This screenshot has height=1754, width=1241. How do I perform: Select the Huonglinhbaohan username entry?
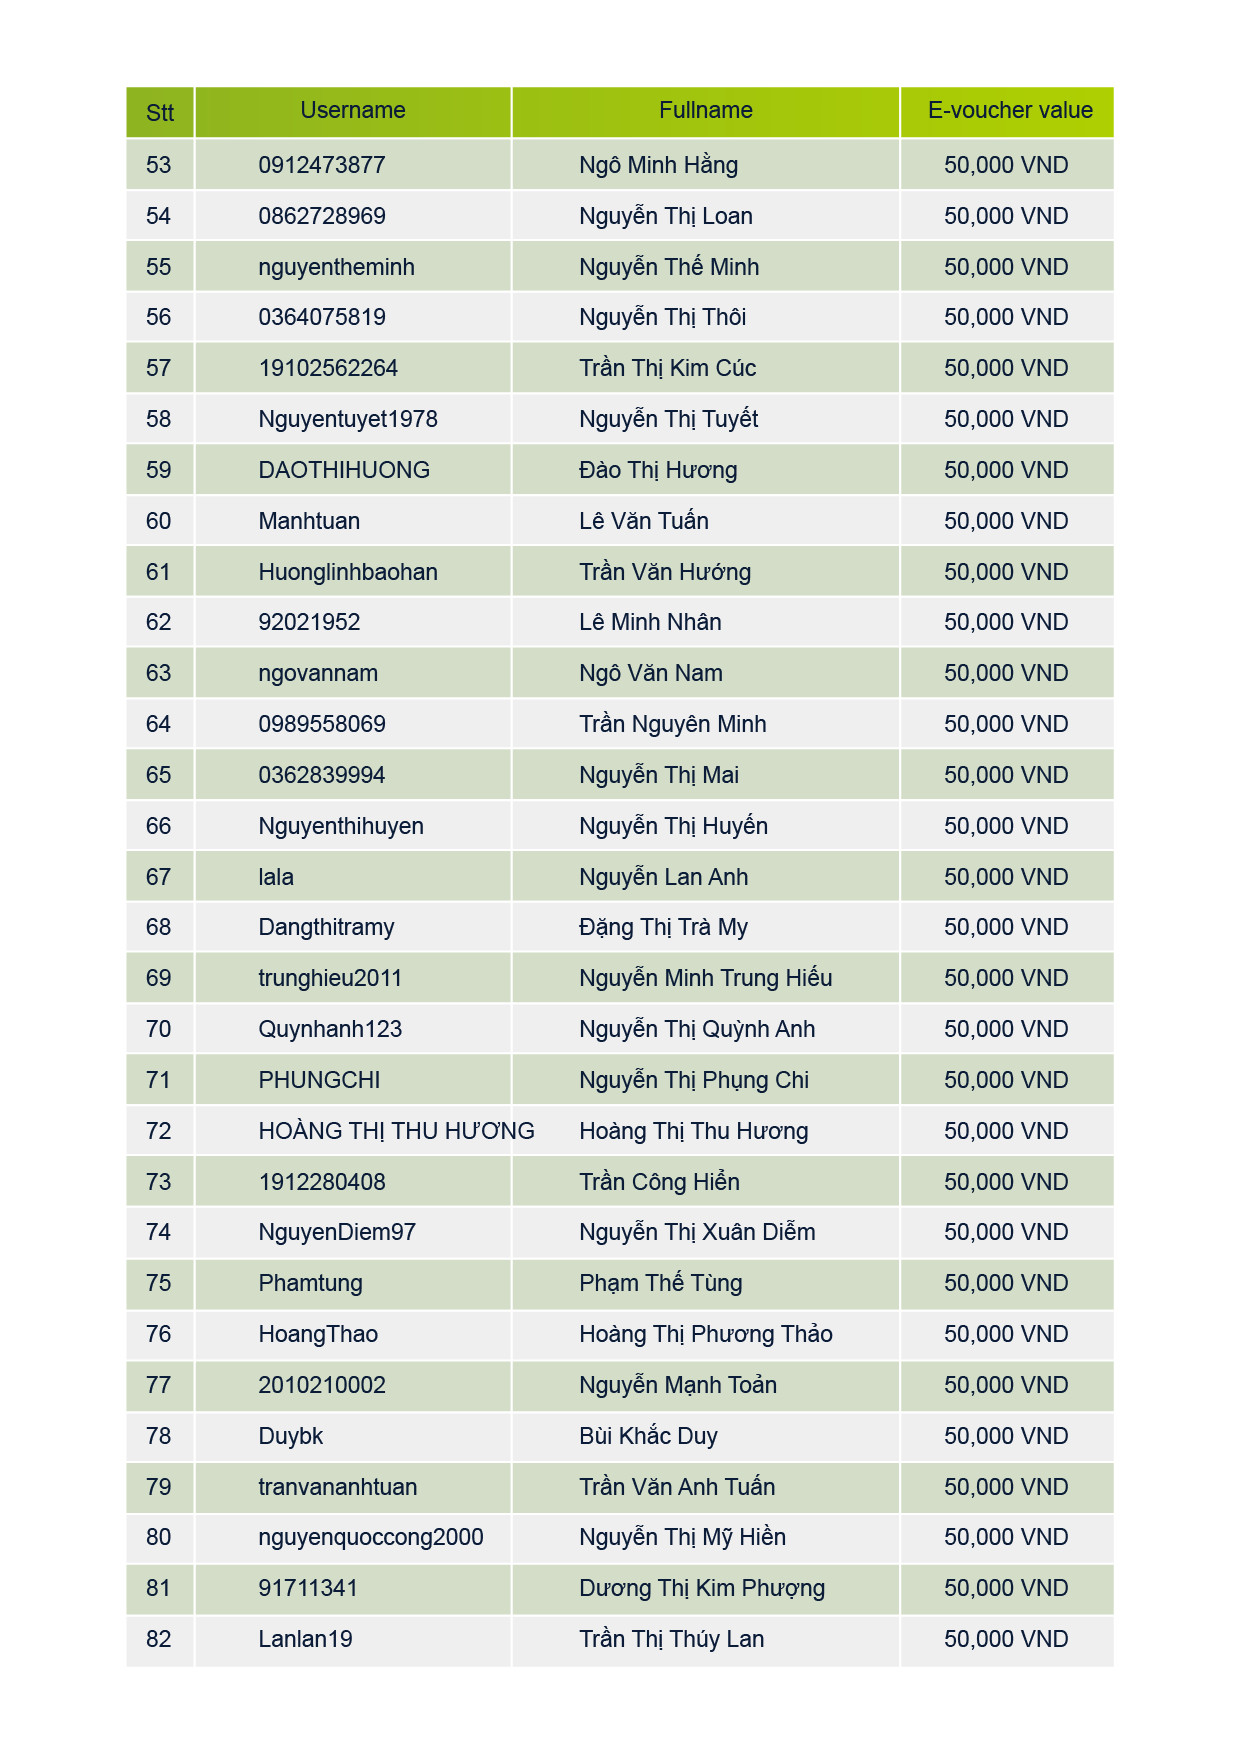coord(348,572)
